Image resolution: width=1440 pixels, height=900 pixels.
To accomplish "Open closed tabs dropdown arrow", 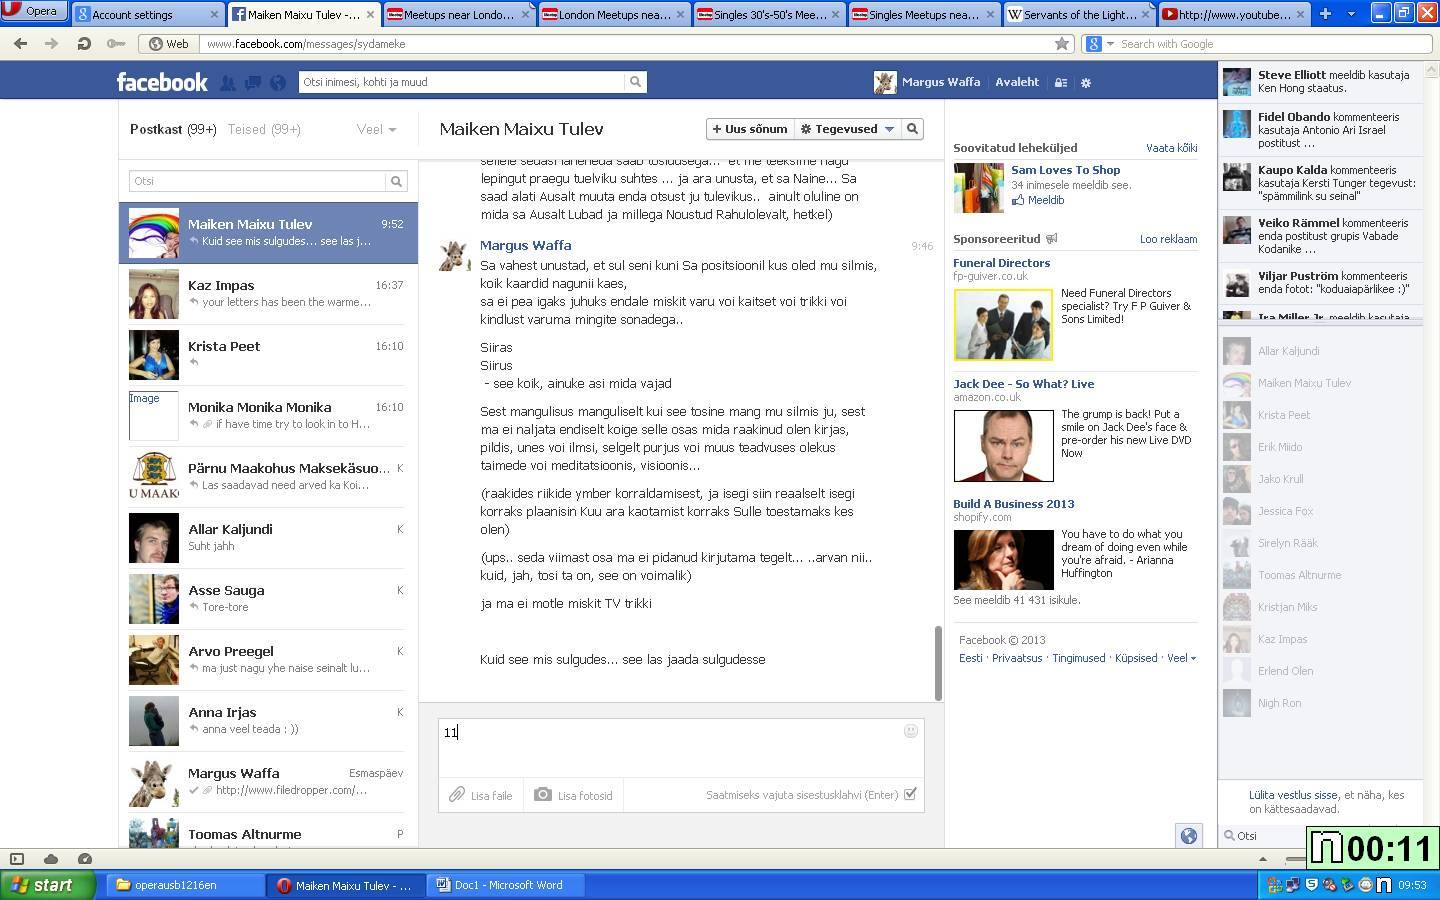I will coord(1351,14).
